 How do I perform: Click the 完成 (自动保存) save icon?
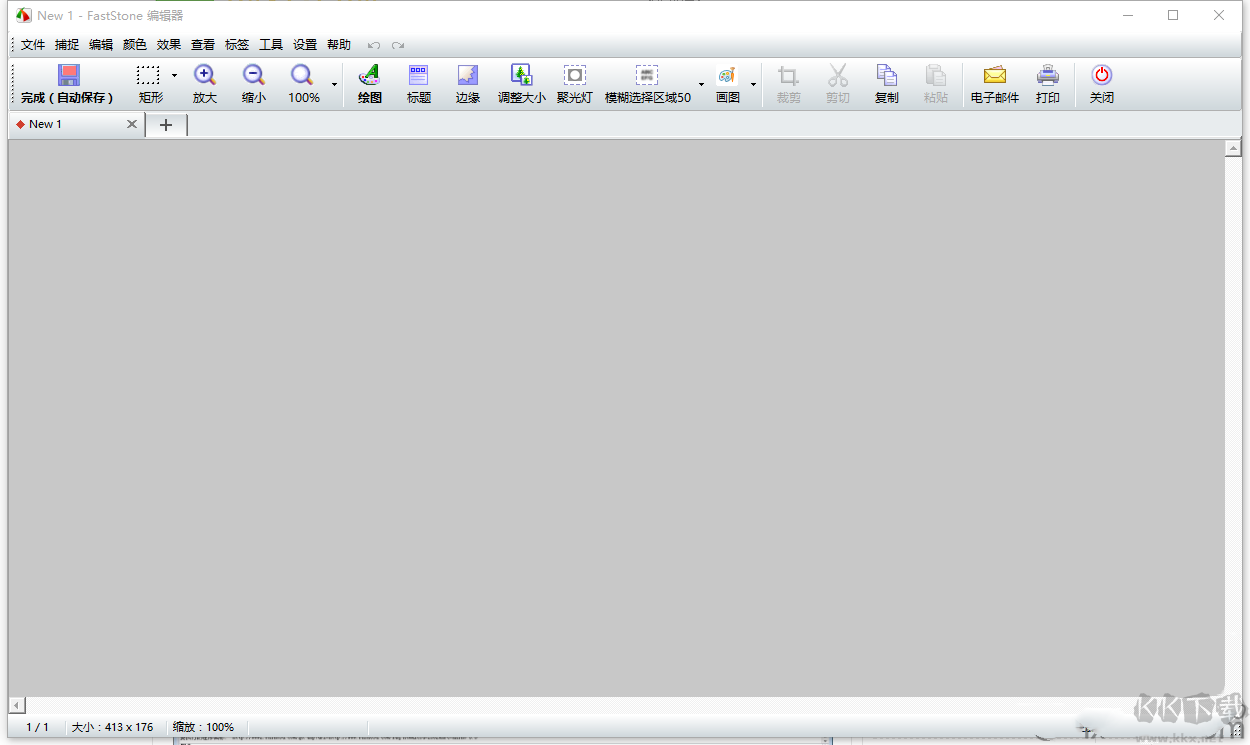coord(68,76)
